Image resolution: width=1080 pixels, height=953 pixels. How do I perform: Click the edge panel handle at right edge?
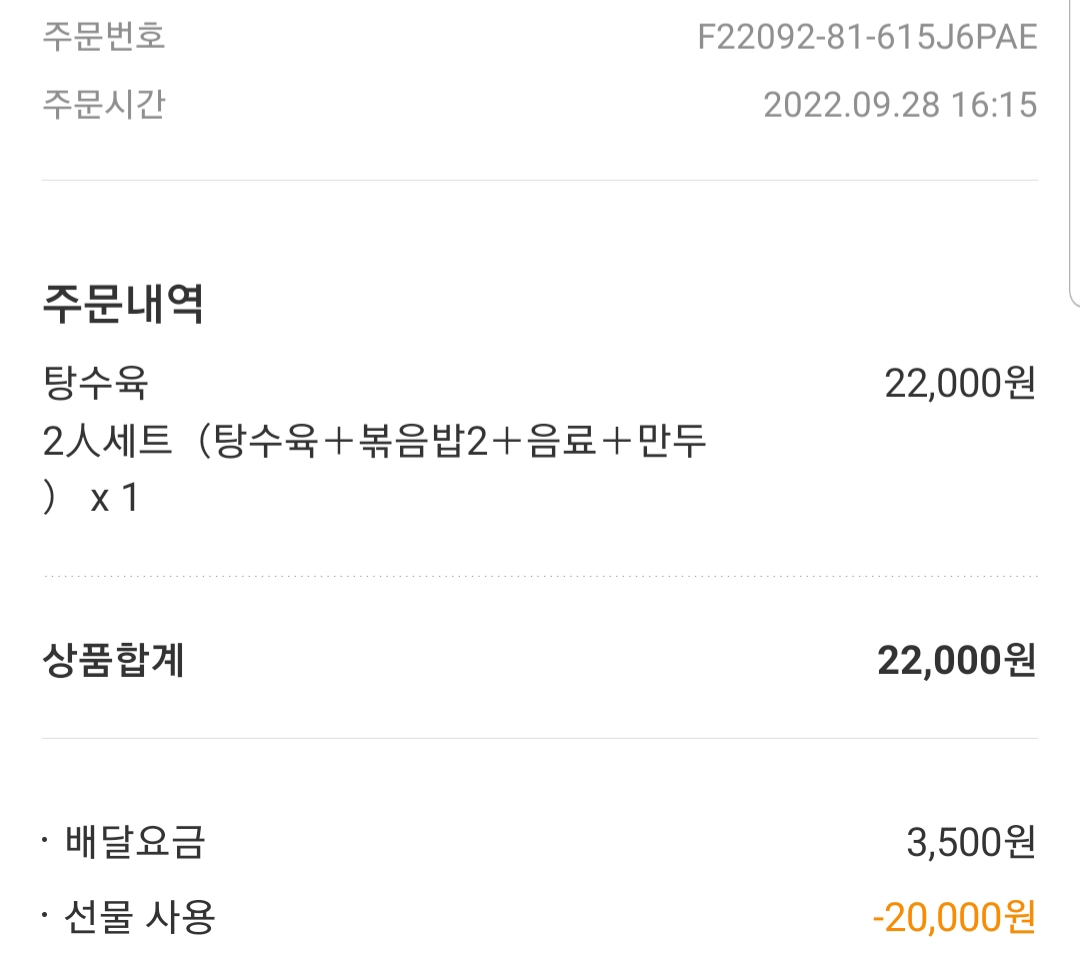[x=1074, y=153]
